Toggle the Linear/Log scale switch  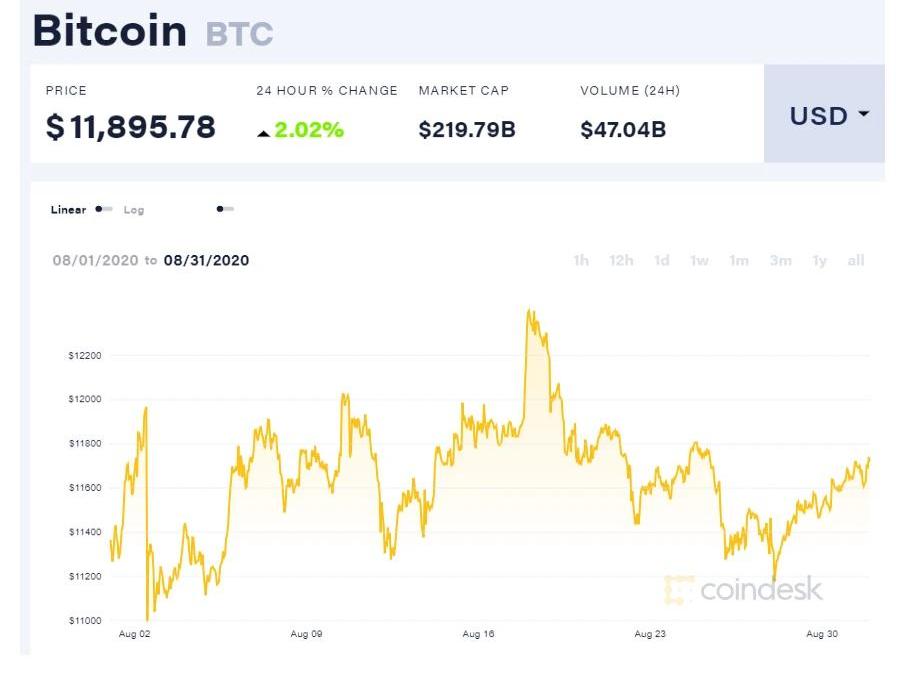coord(104,210)
